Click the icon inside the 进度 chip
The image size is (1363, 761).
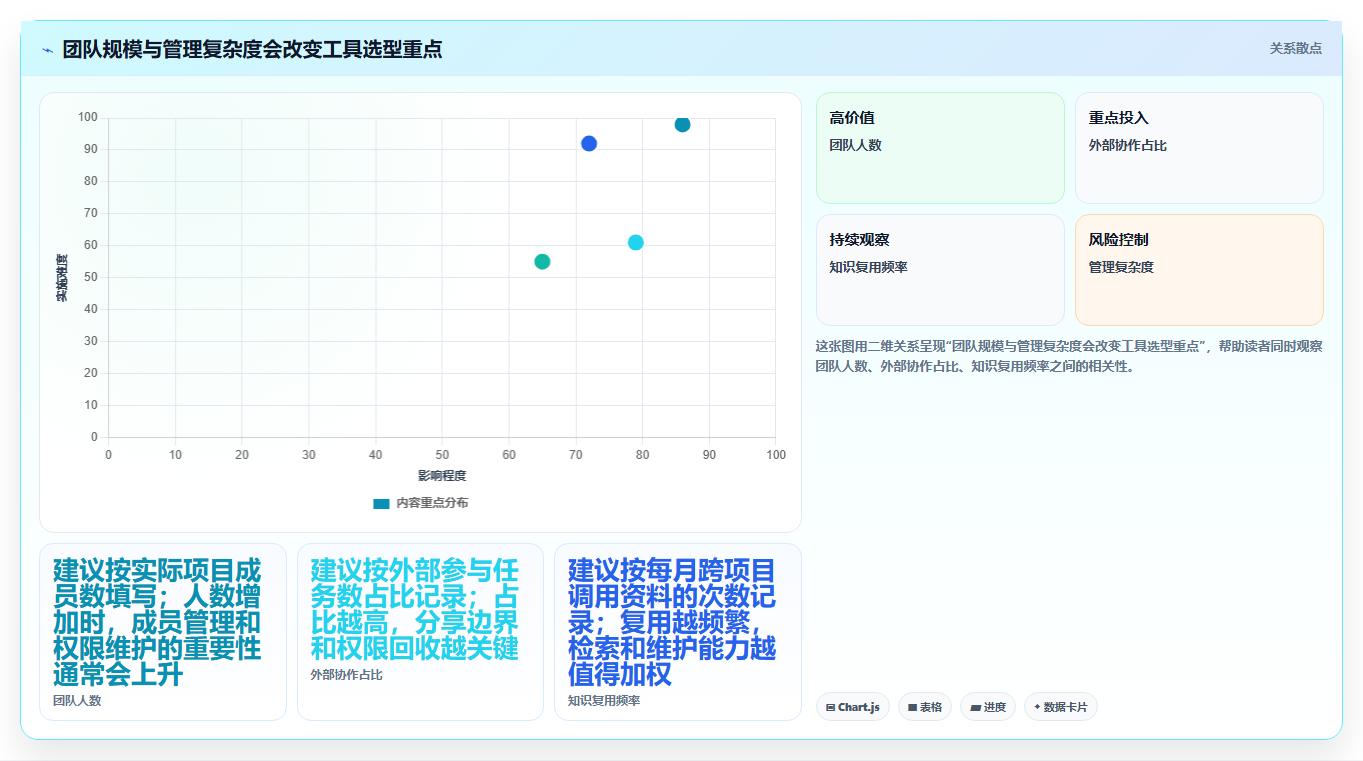pos(975,707)
